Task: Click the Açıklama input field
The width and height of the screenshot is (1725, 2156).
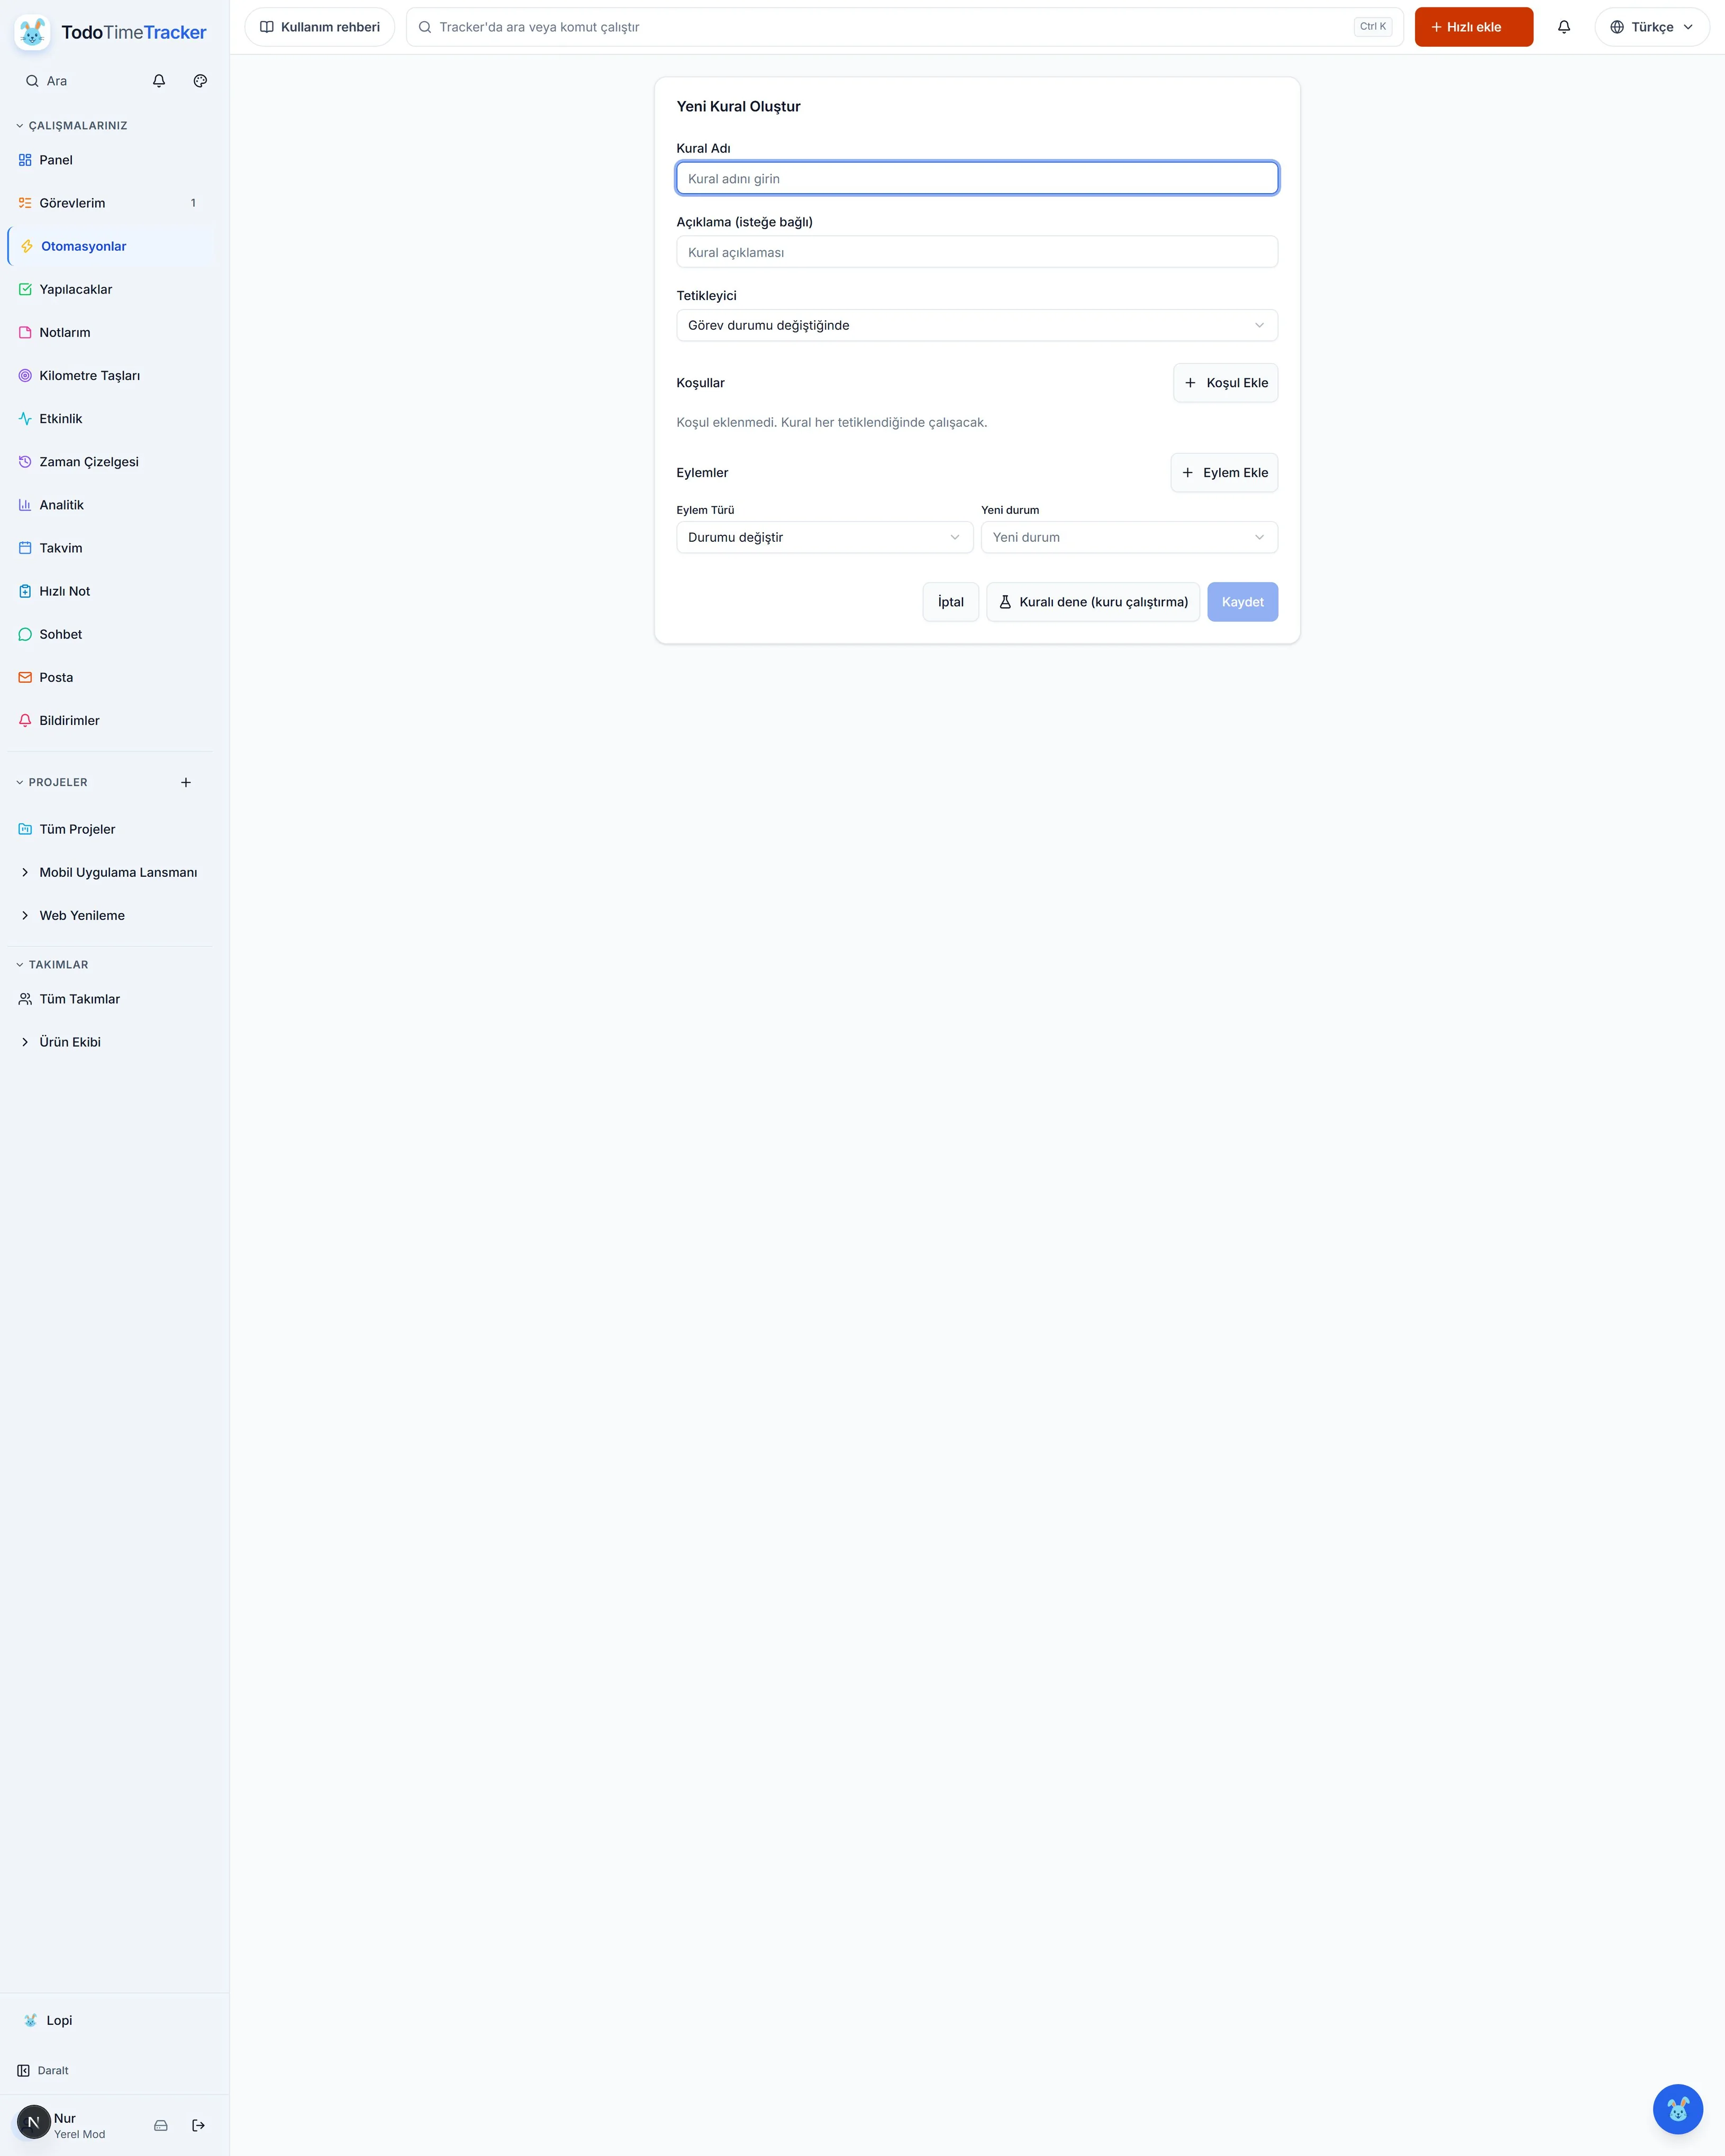Action: 977,252
